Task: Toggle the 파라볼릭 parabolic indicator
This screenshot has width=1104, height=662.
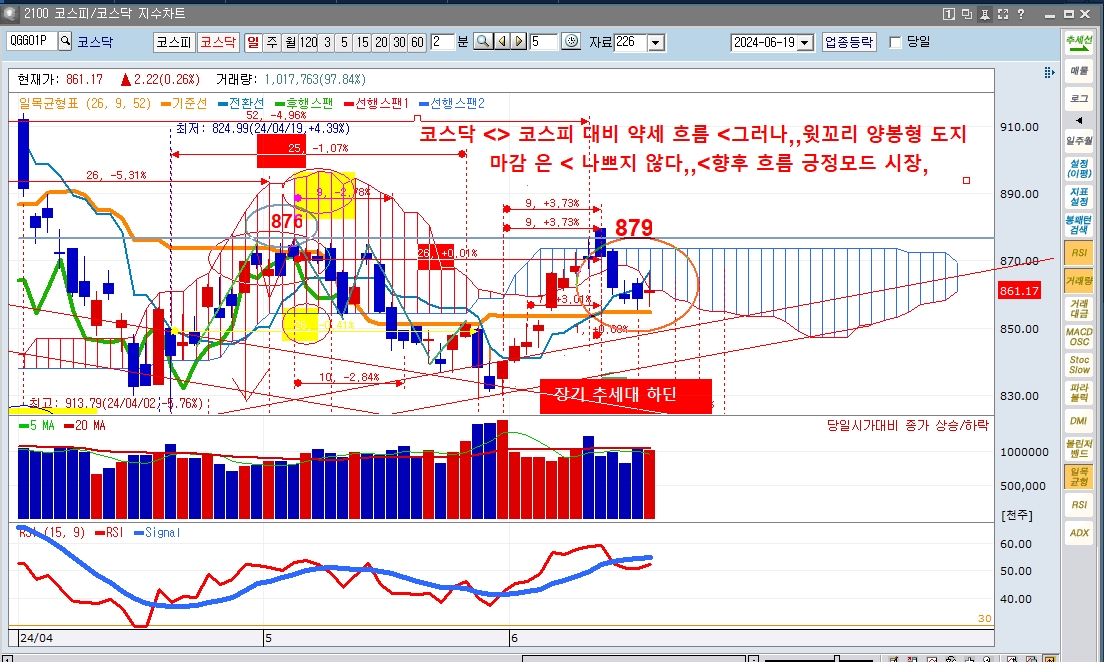Action: pyautogui.click(x=1079, y=392)
